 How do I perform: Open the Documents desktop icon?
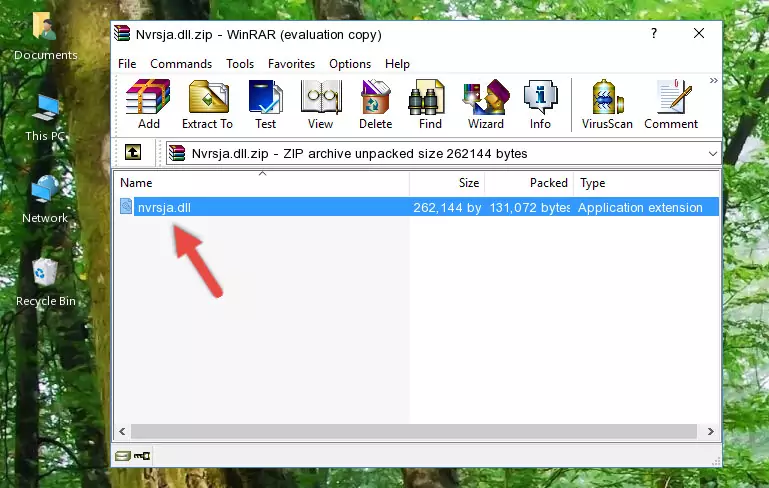click(45, 37)
